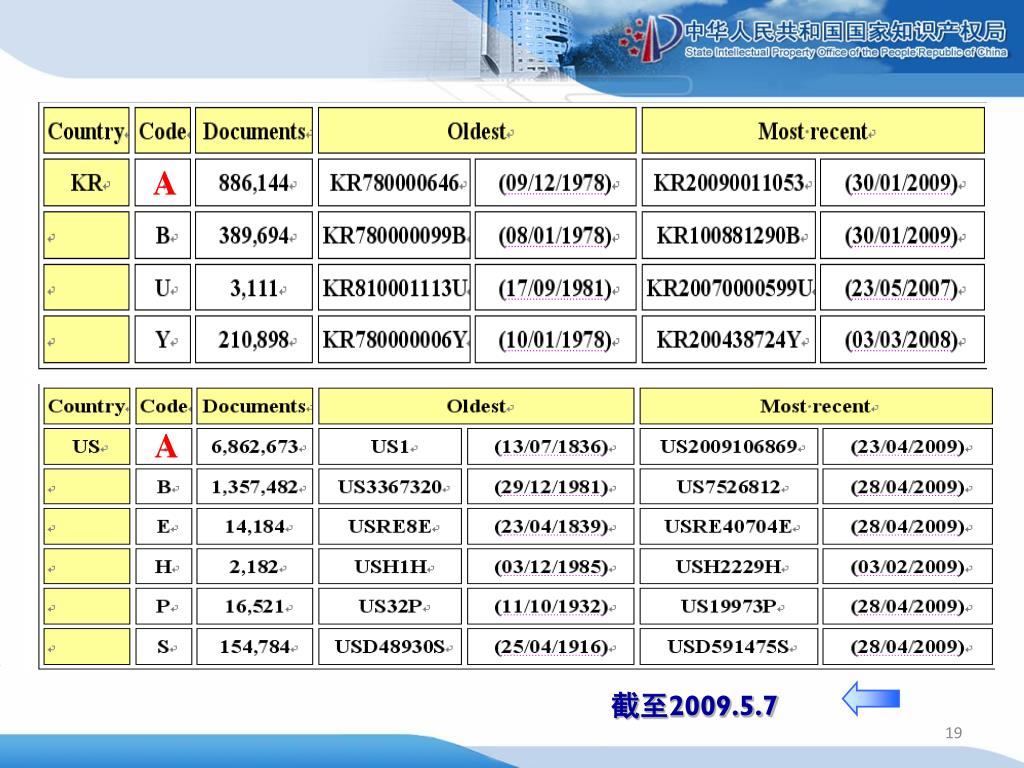
Task: Click oldest document number KR780000006Y
Action: [x=394, y=340]
